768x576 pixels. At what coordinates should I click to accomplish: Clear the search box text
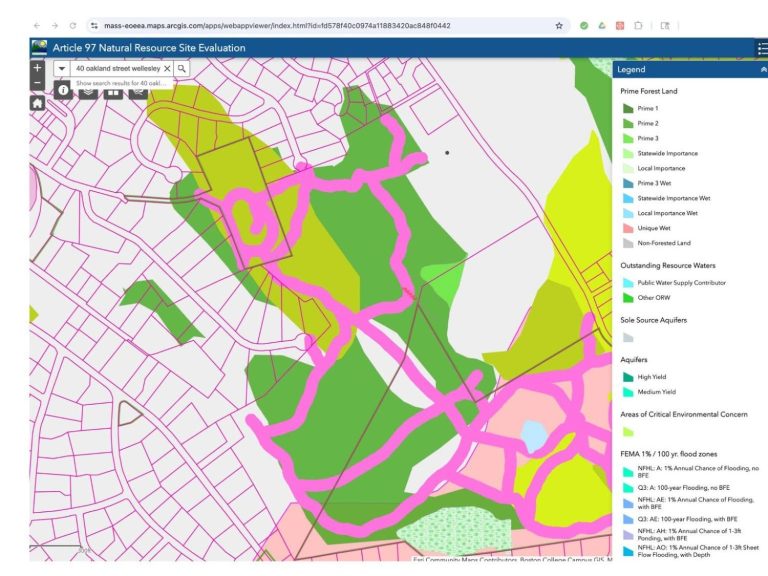167,68
